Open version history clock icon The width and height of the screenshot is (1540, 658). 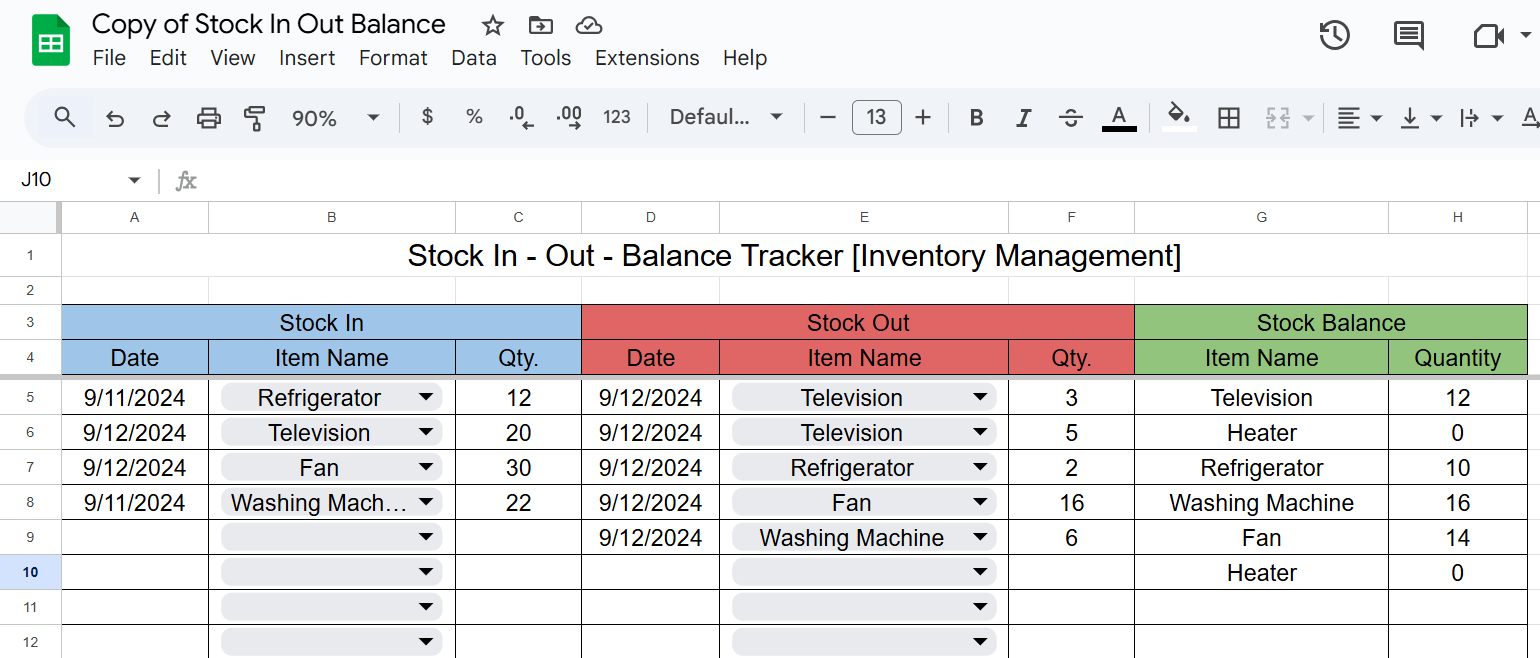coord(1334,36)
